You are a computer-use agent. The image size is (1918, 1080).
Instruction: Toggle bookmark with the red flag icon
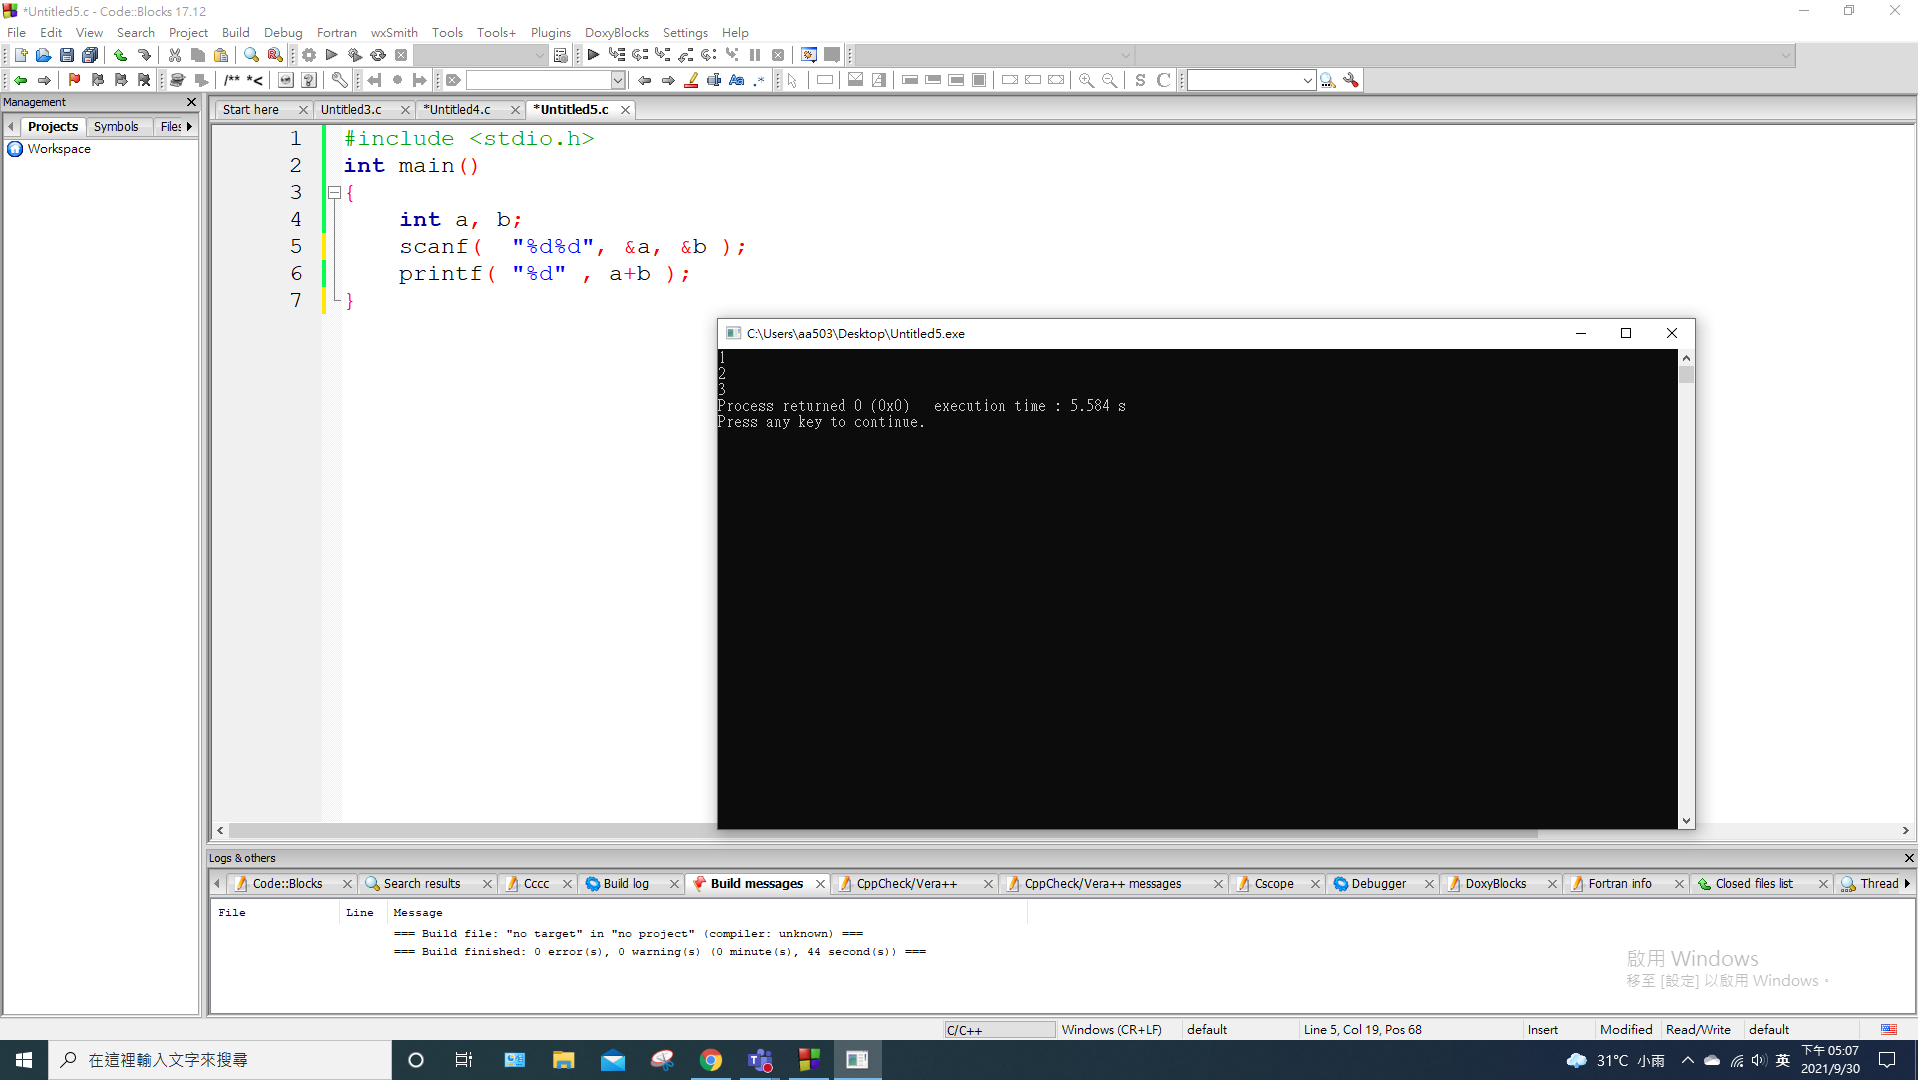[74, 80]
